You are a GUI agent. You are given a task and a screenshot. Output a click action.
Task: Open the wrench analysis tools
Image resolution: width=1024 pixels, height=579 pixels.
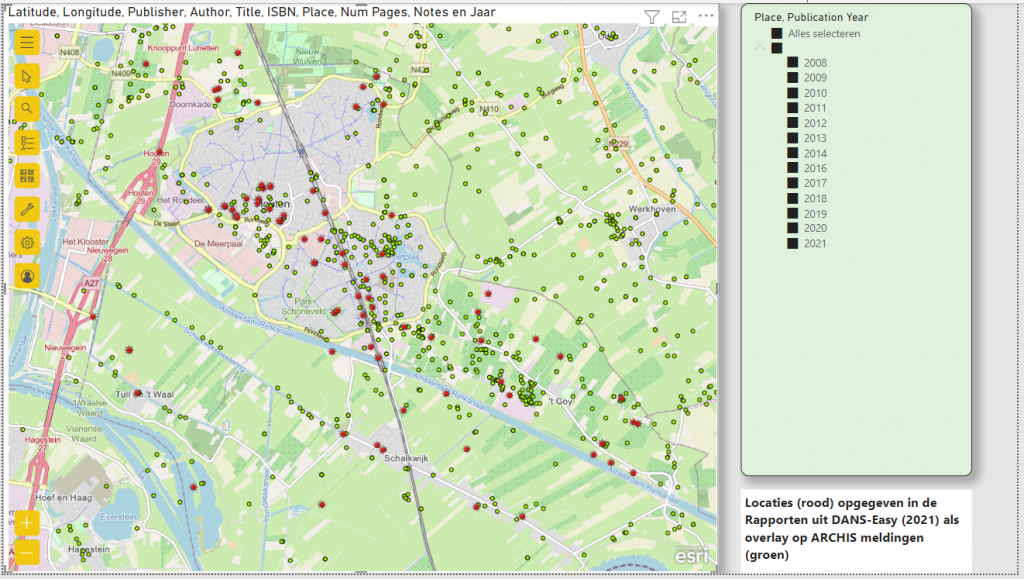click(x=27, y=209)
